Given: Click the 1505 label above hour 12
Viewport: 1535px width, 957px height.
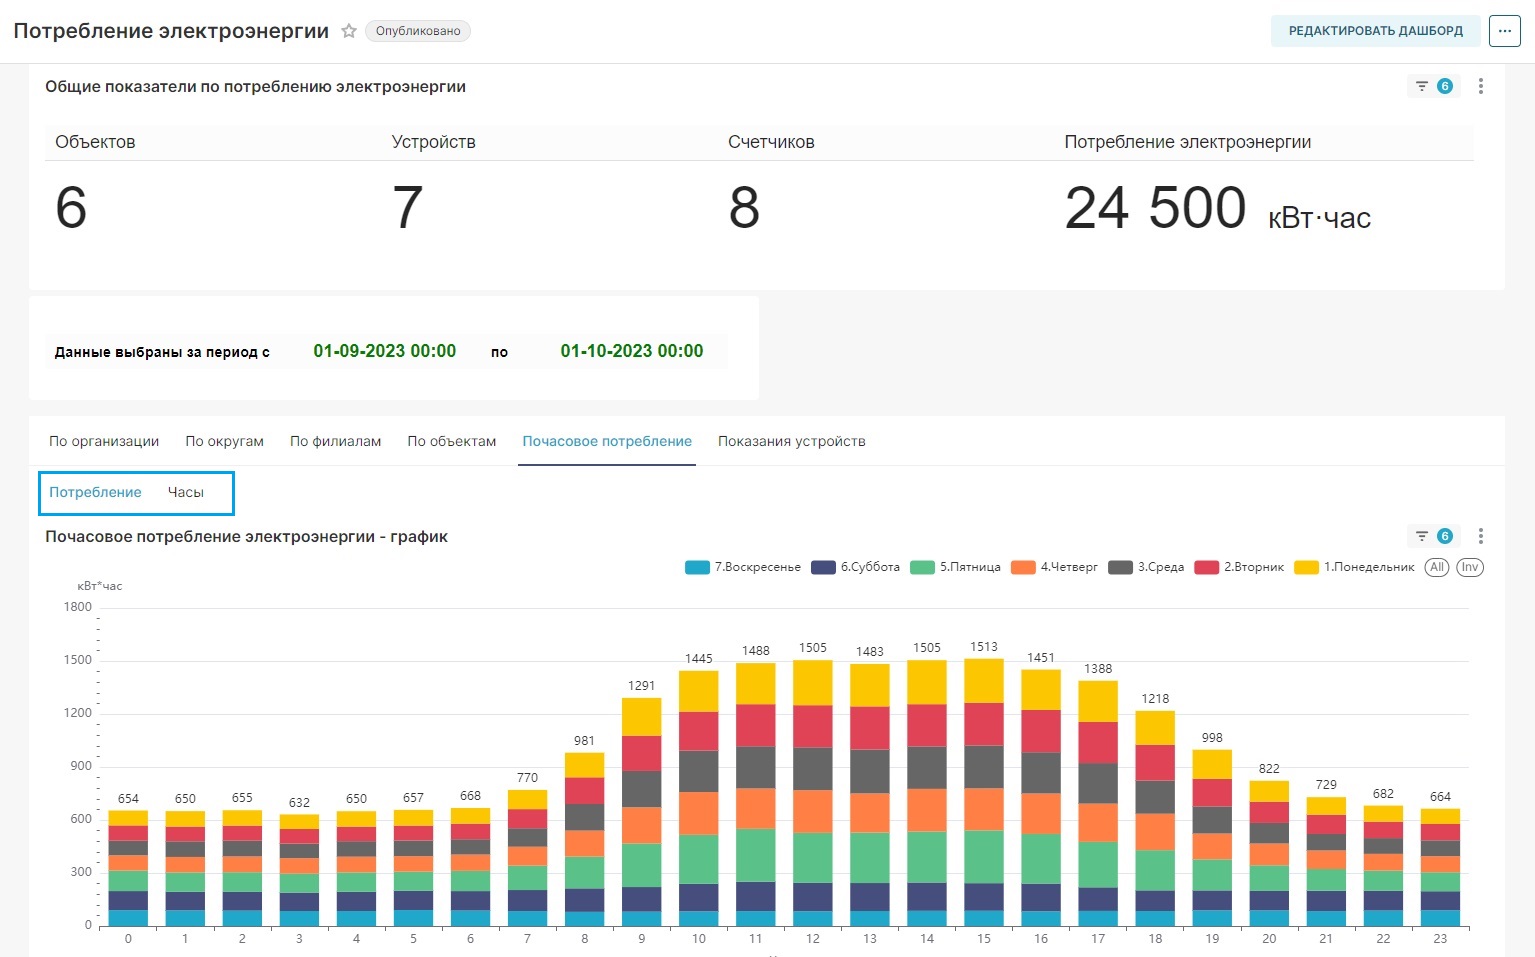Looking at the screenshot, I should (812, 648).
